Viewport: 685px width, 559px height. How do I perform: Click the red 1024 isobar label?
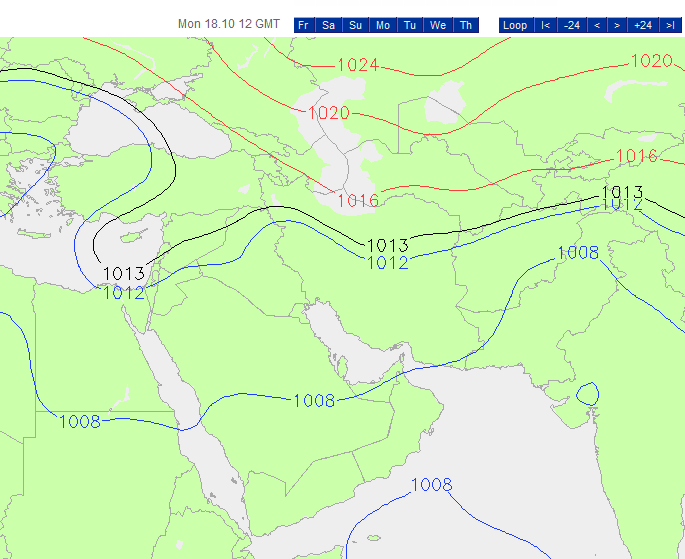point(358,65)
